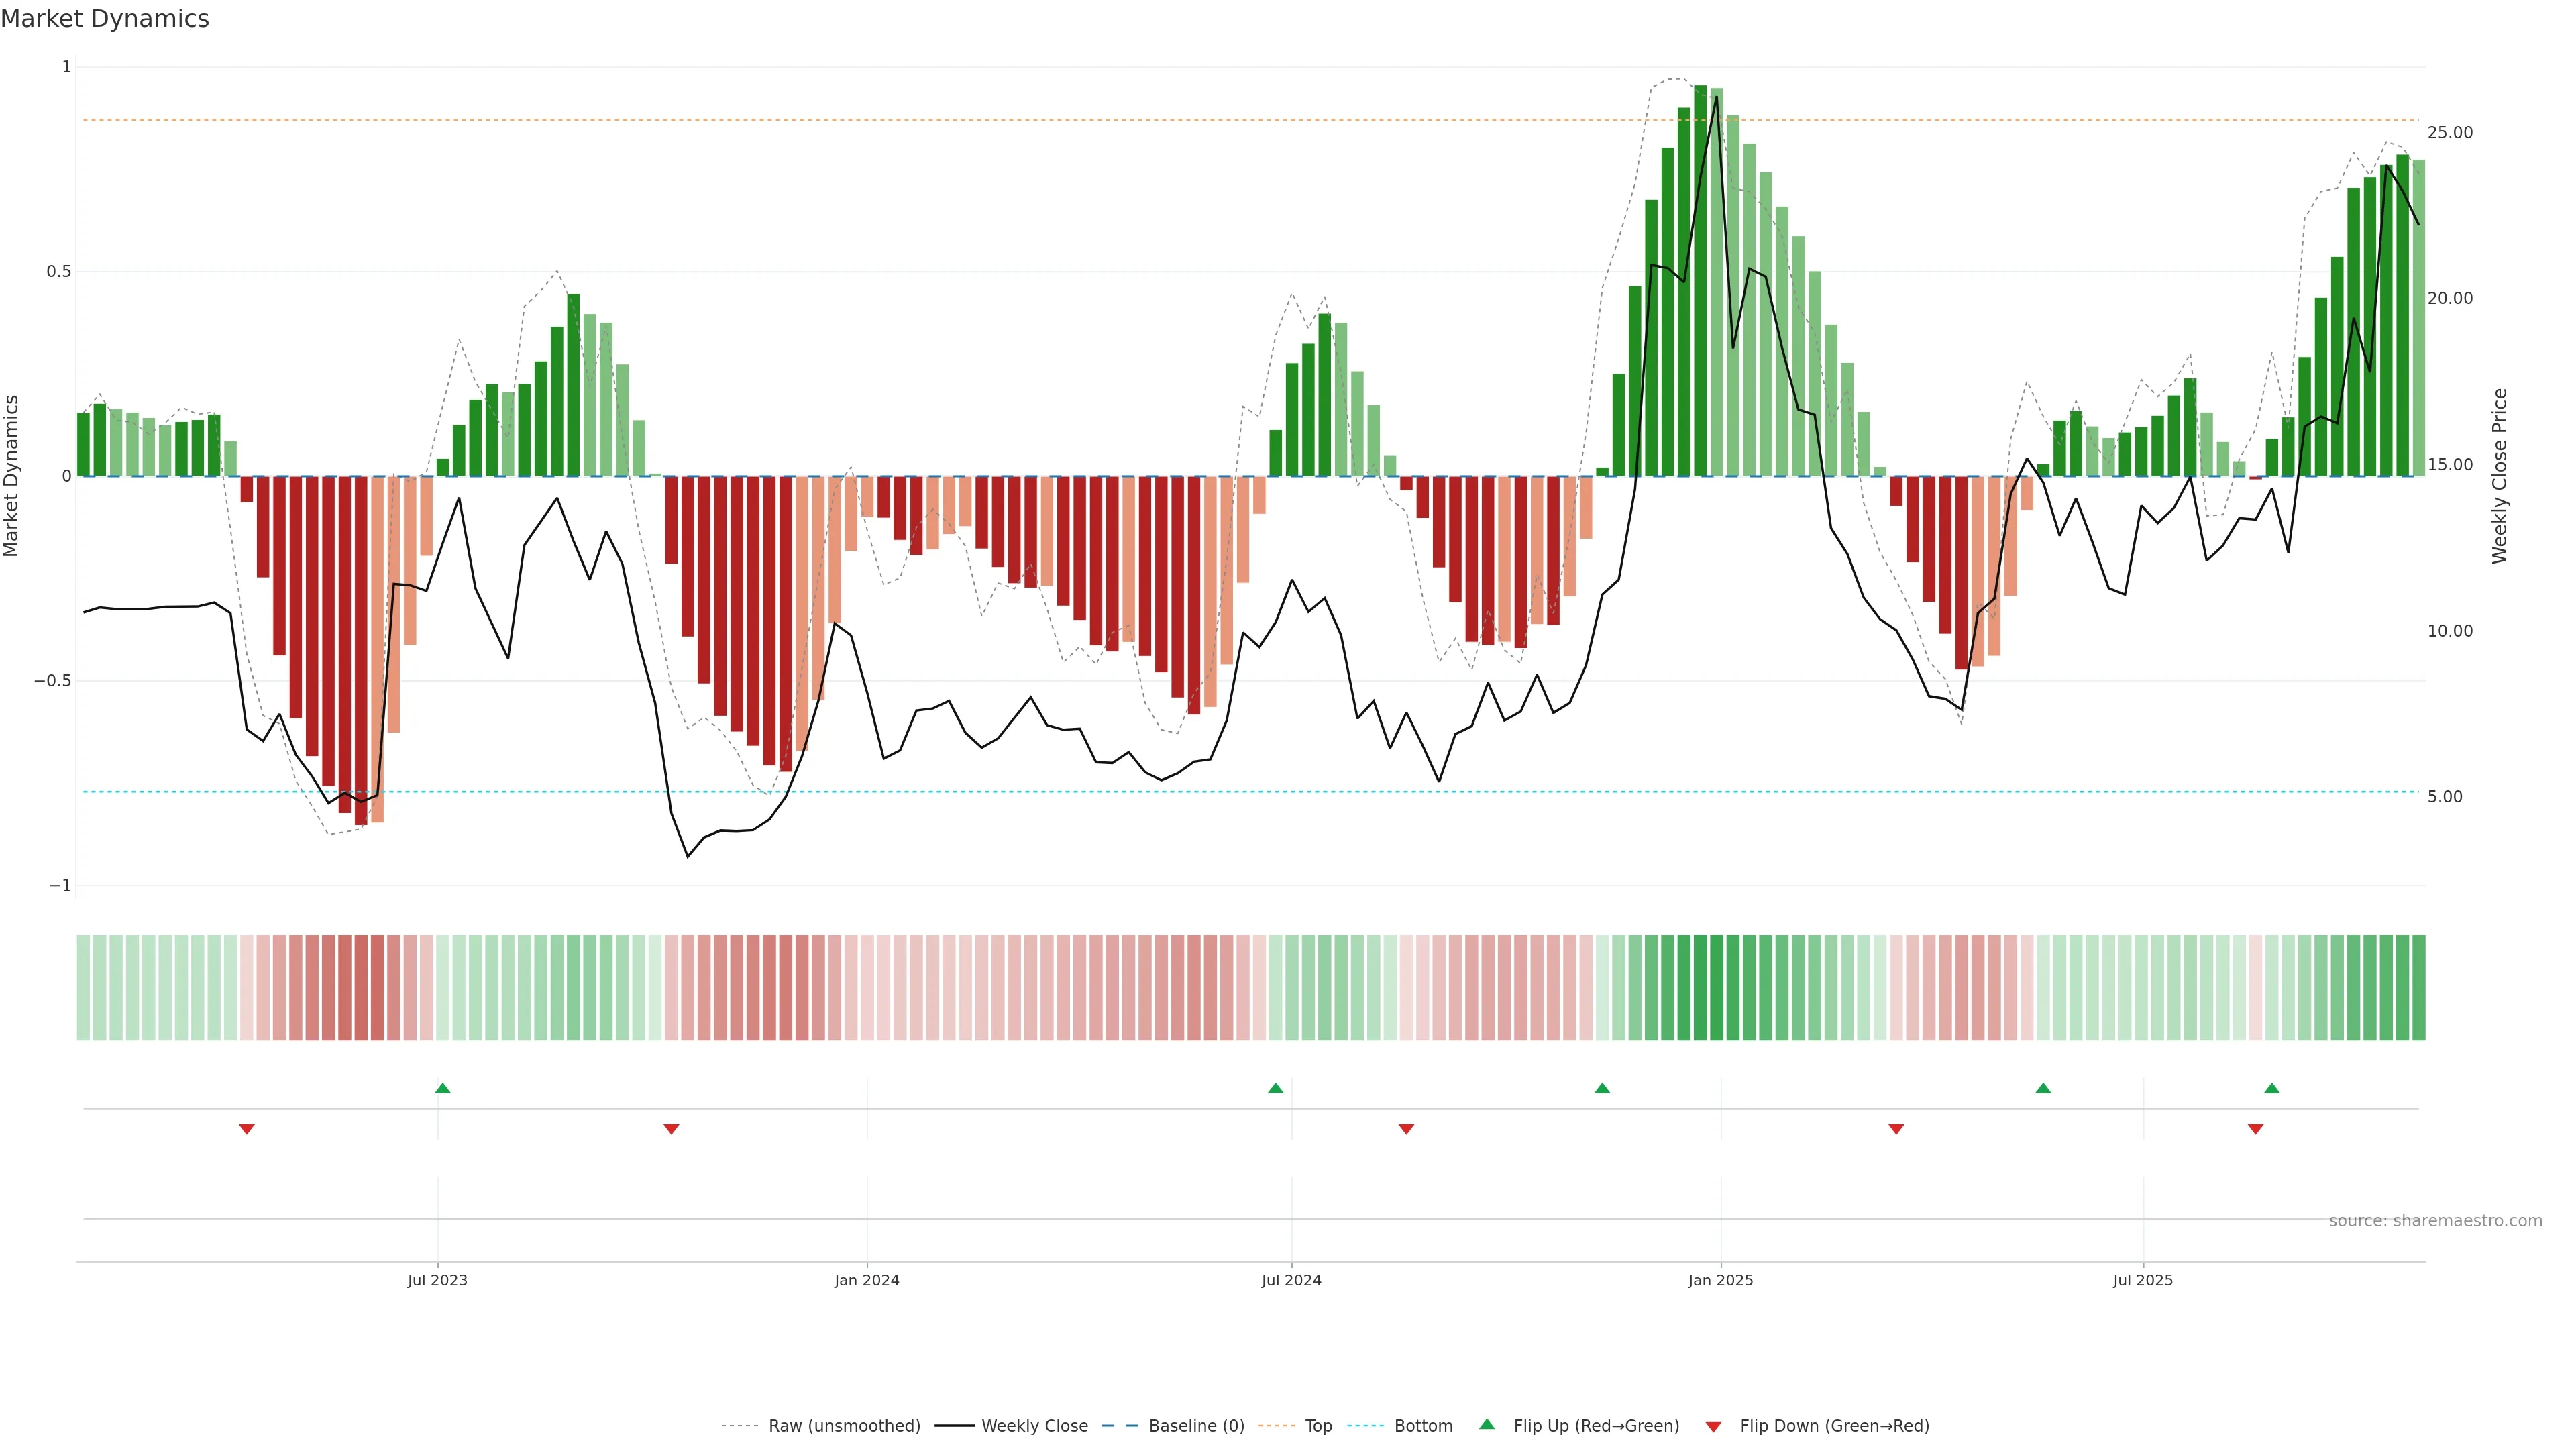The image size is (2576, 1449).
Task: Click the Weekly Close Price axis title
Action: click(2500, 476)
